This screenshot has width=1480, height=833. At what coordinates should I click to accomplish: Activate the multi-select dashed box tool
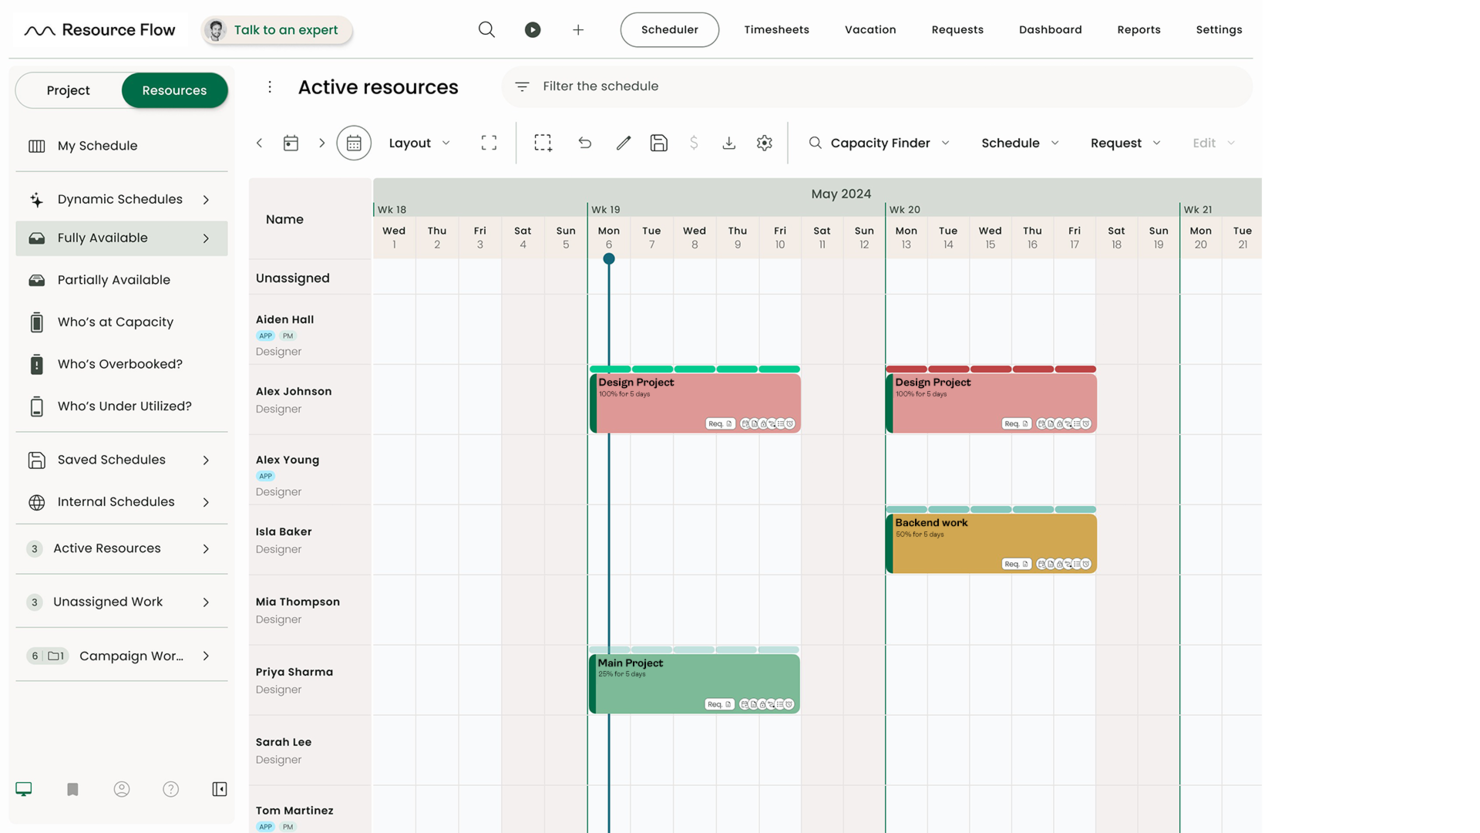pyautogui.click(x=543, y=142)
